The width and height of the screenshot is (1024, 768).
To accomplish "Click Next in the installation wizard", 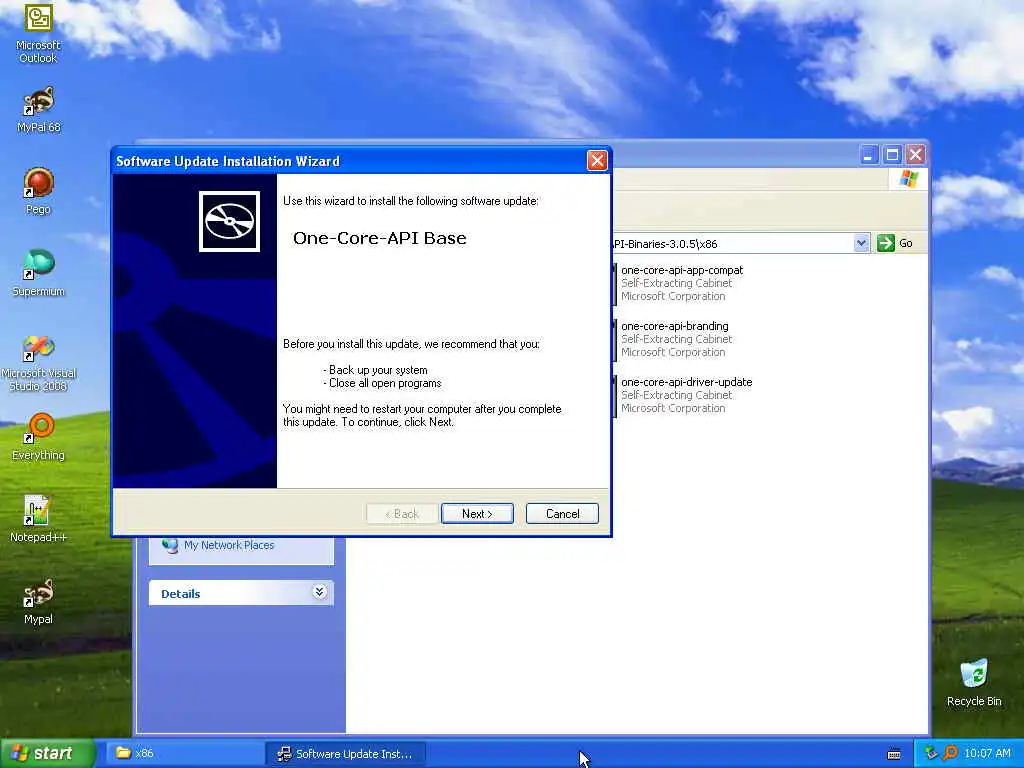I will click(x=477, y=514).
